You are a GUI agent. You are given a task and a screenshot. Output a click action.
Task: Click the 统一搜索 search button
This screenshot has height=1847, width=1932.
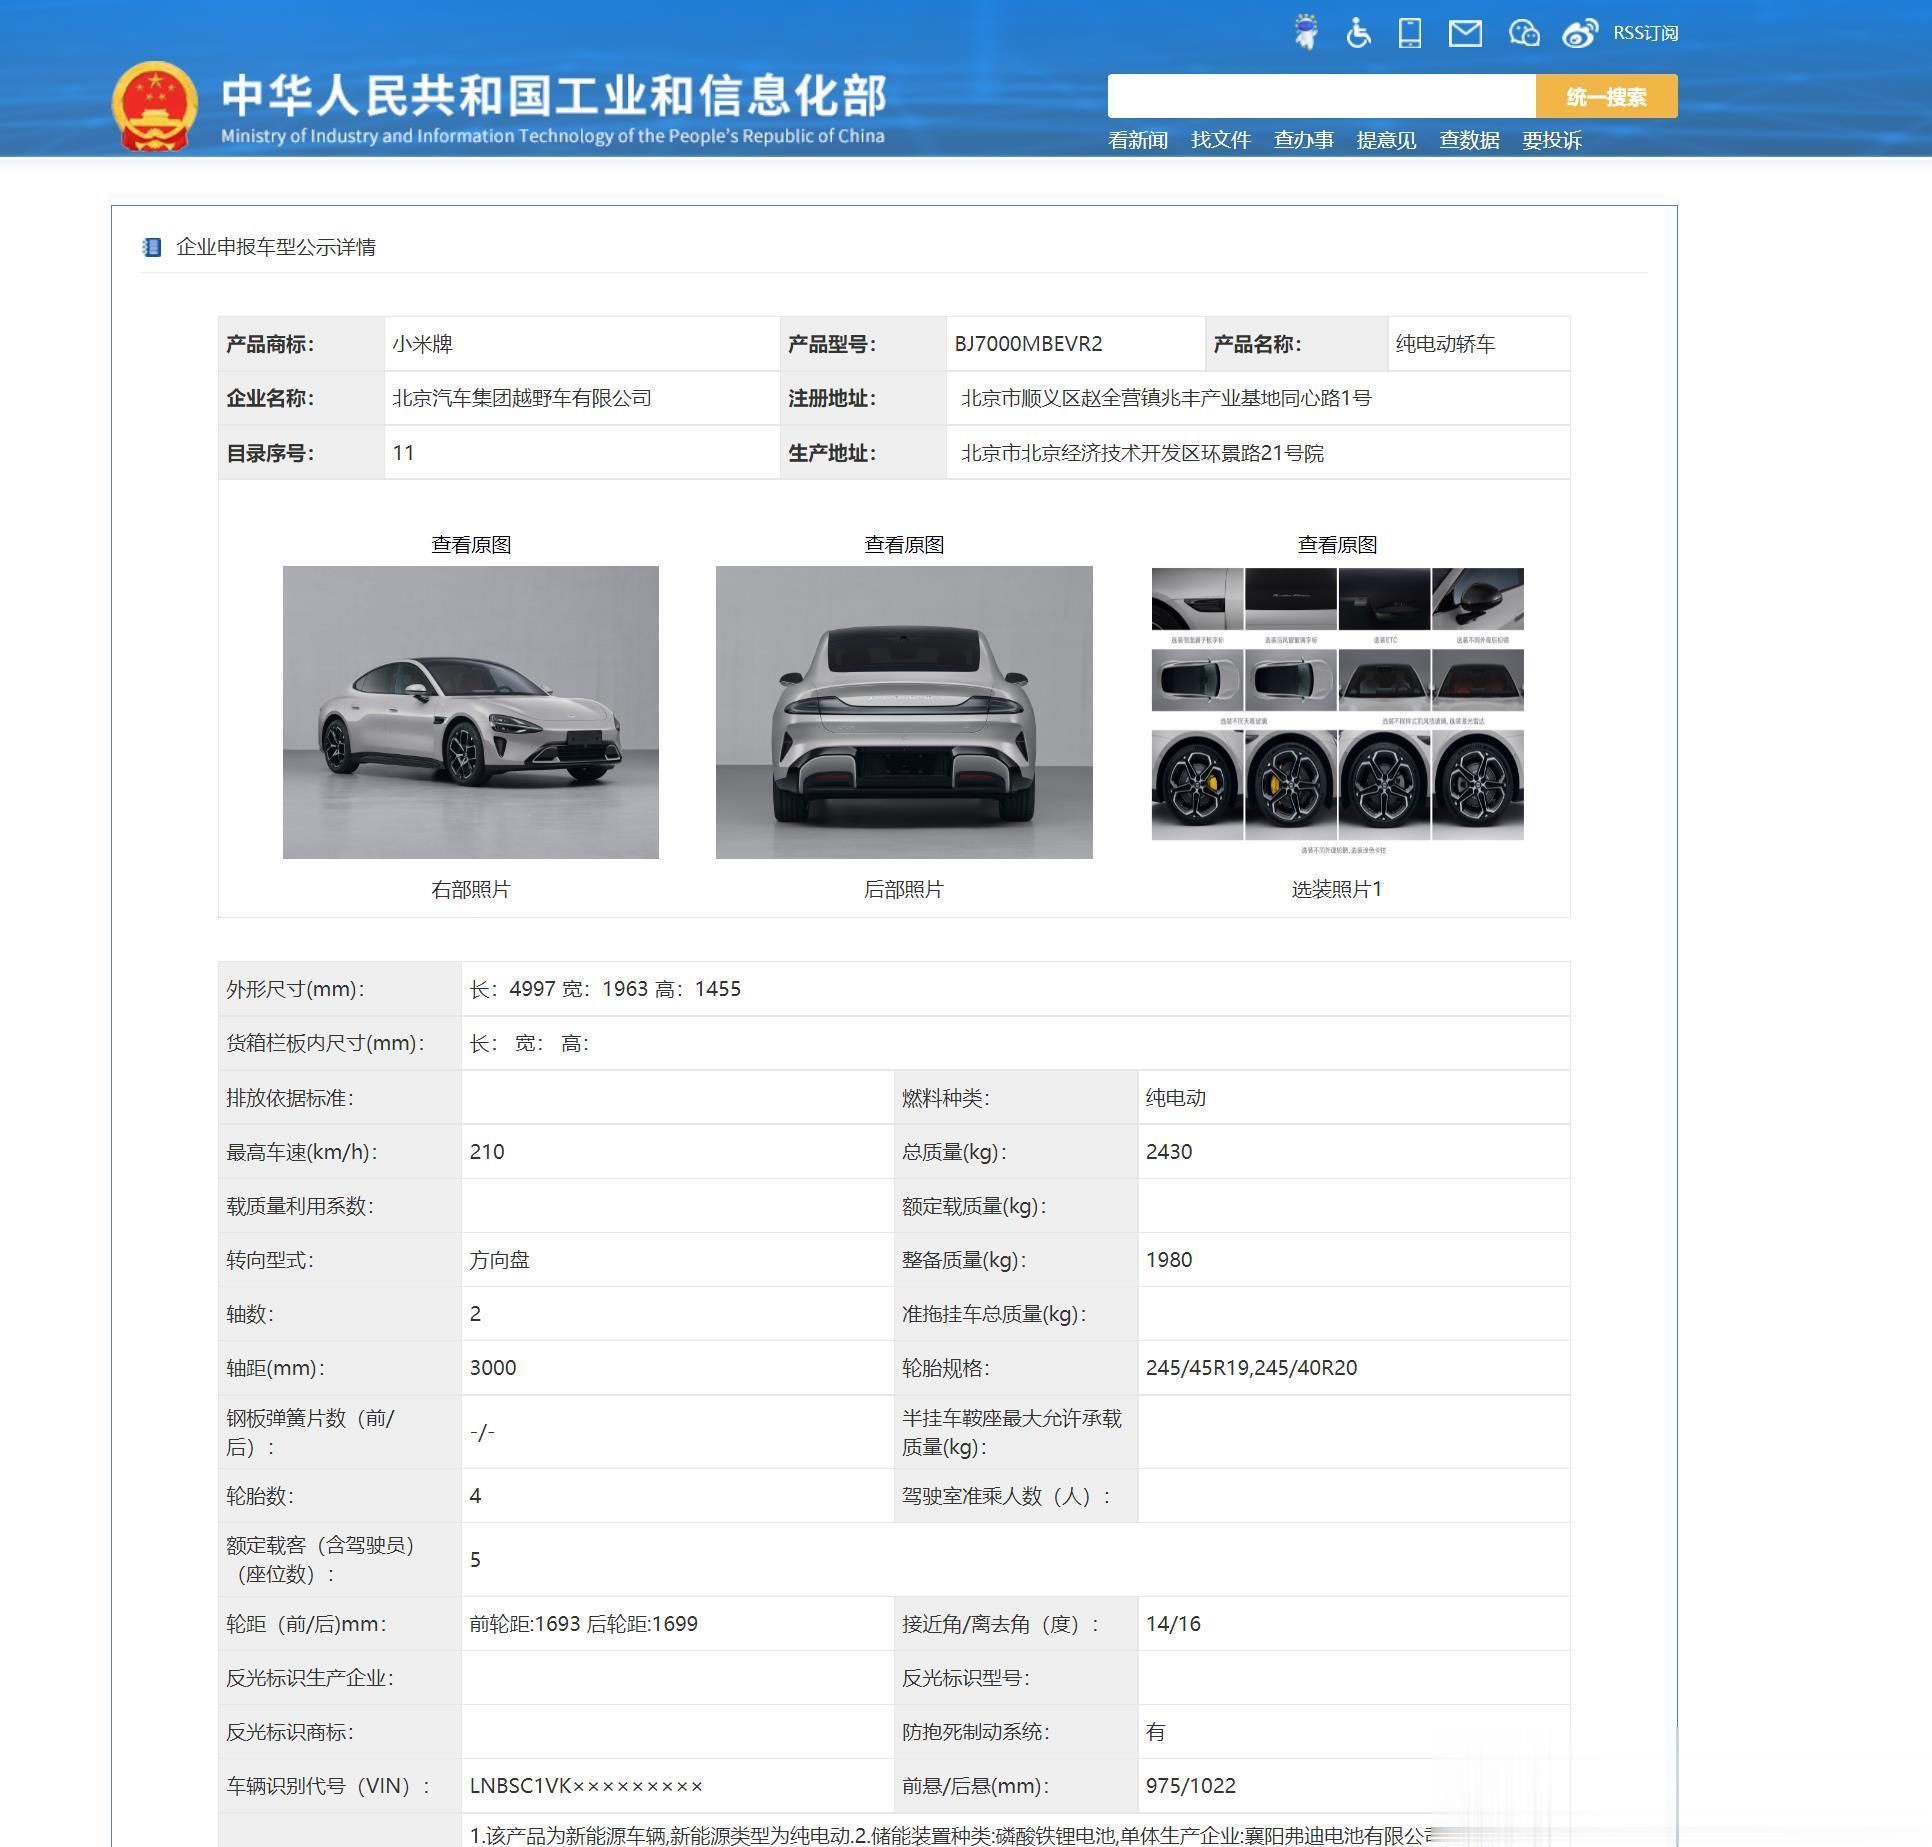pyautogui.click(x=1606, y=96)
